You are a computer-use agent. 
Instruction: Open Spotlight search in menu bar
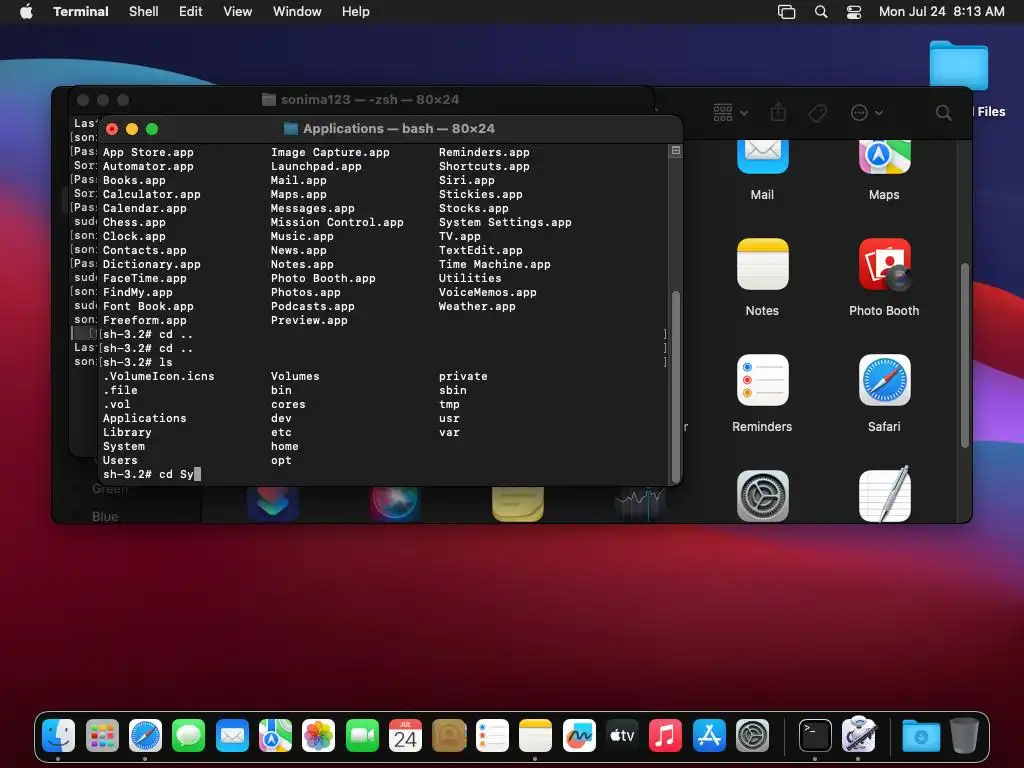pos(821,11)
